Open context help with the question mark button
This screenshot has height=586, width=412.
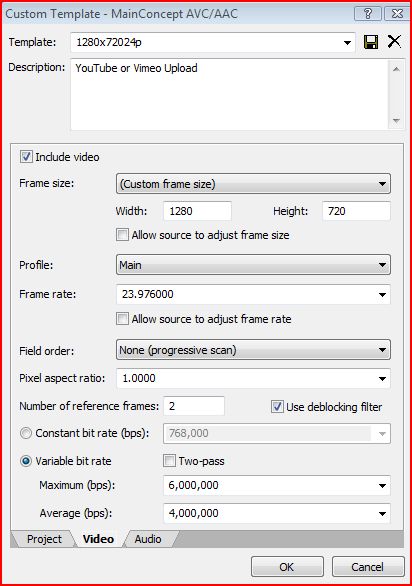tap(368, 14)
